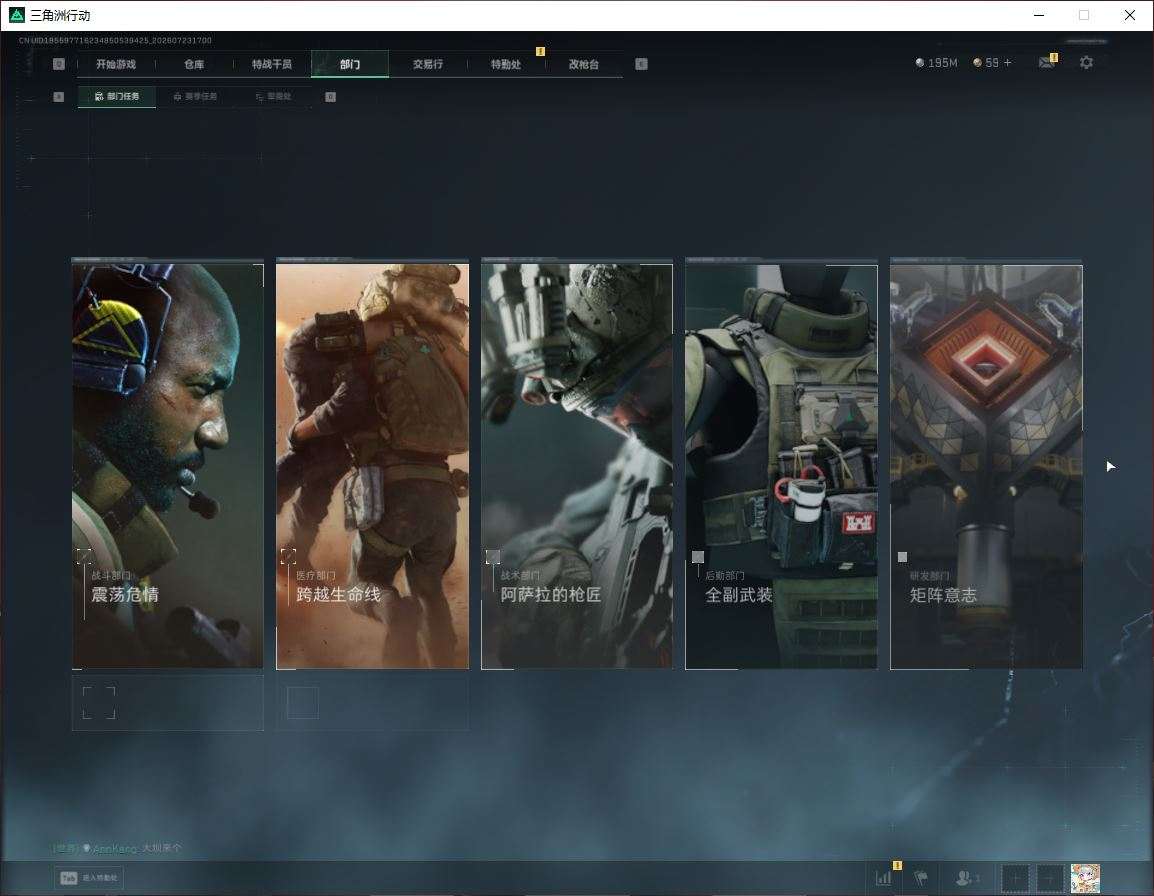The height and width of the screenshot is (896, 1154).
Task: Click the 59 premium coin balance
Action: point(985,63)
